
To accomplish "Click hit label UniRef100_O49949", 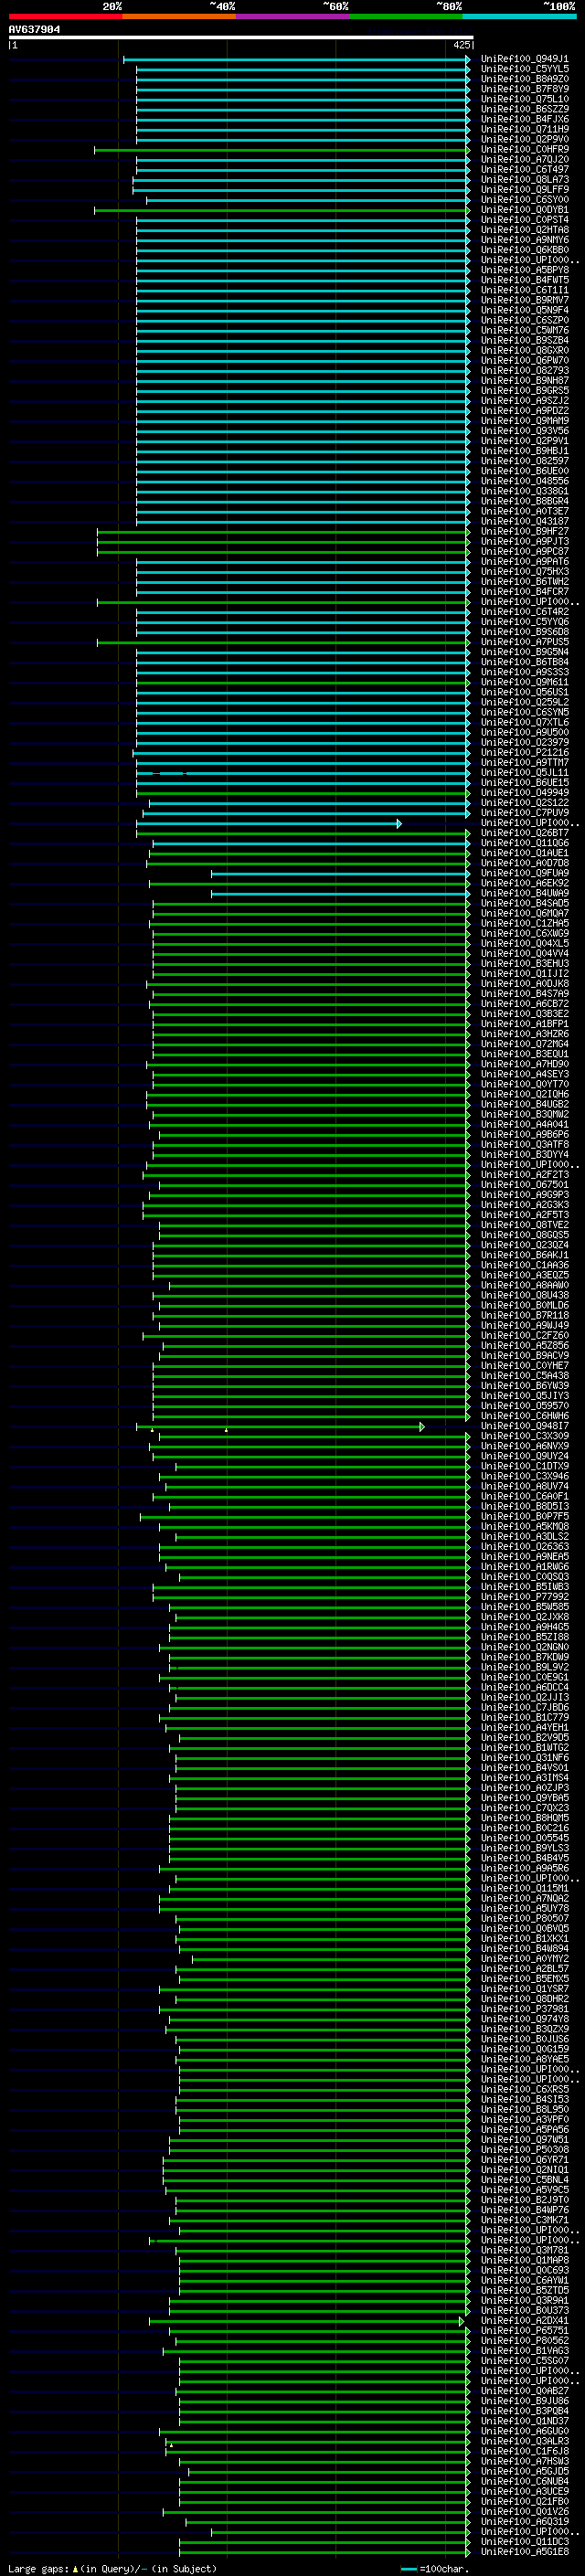I will point(525,793).
